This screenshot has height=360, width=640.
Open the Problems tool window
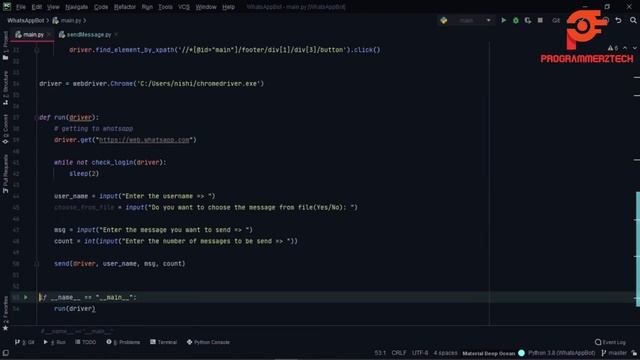pyautogui.click(x=123, y=342)
